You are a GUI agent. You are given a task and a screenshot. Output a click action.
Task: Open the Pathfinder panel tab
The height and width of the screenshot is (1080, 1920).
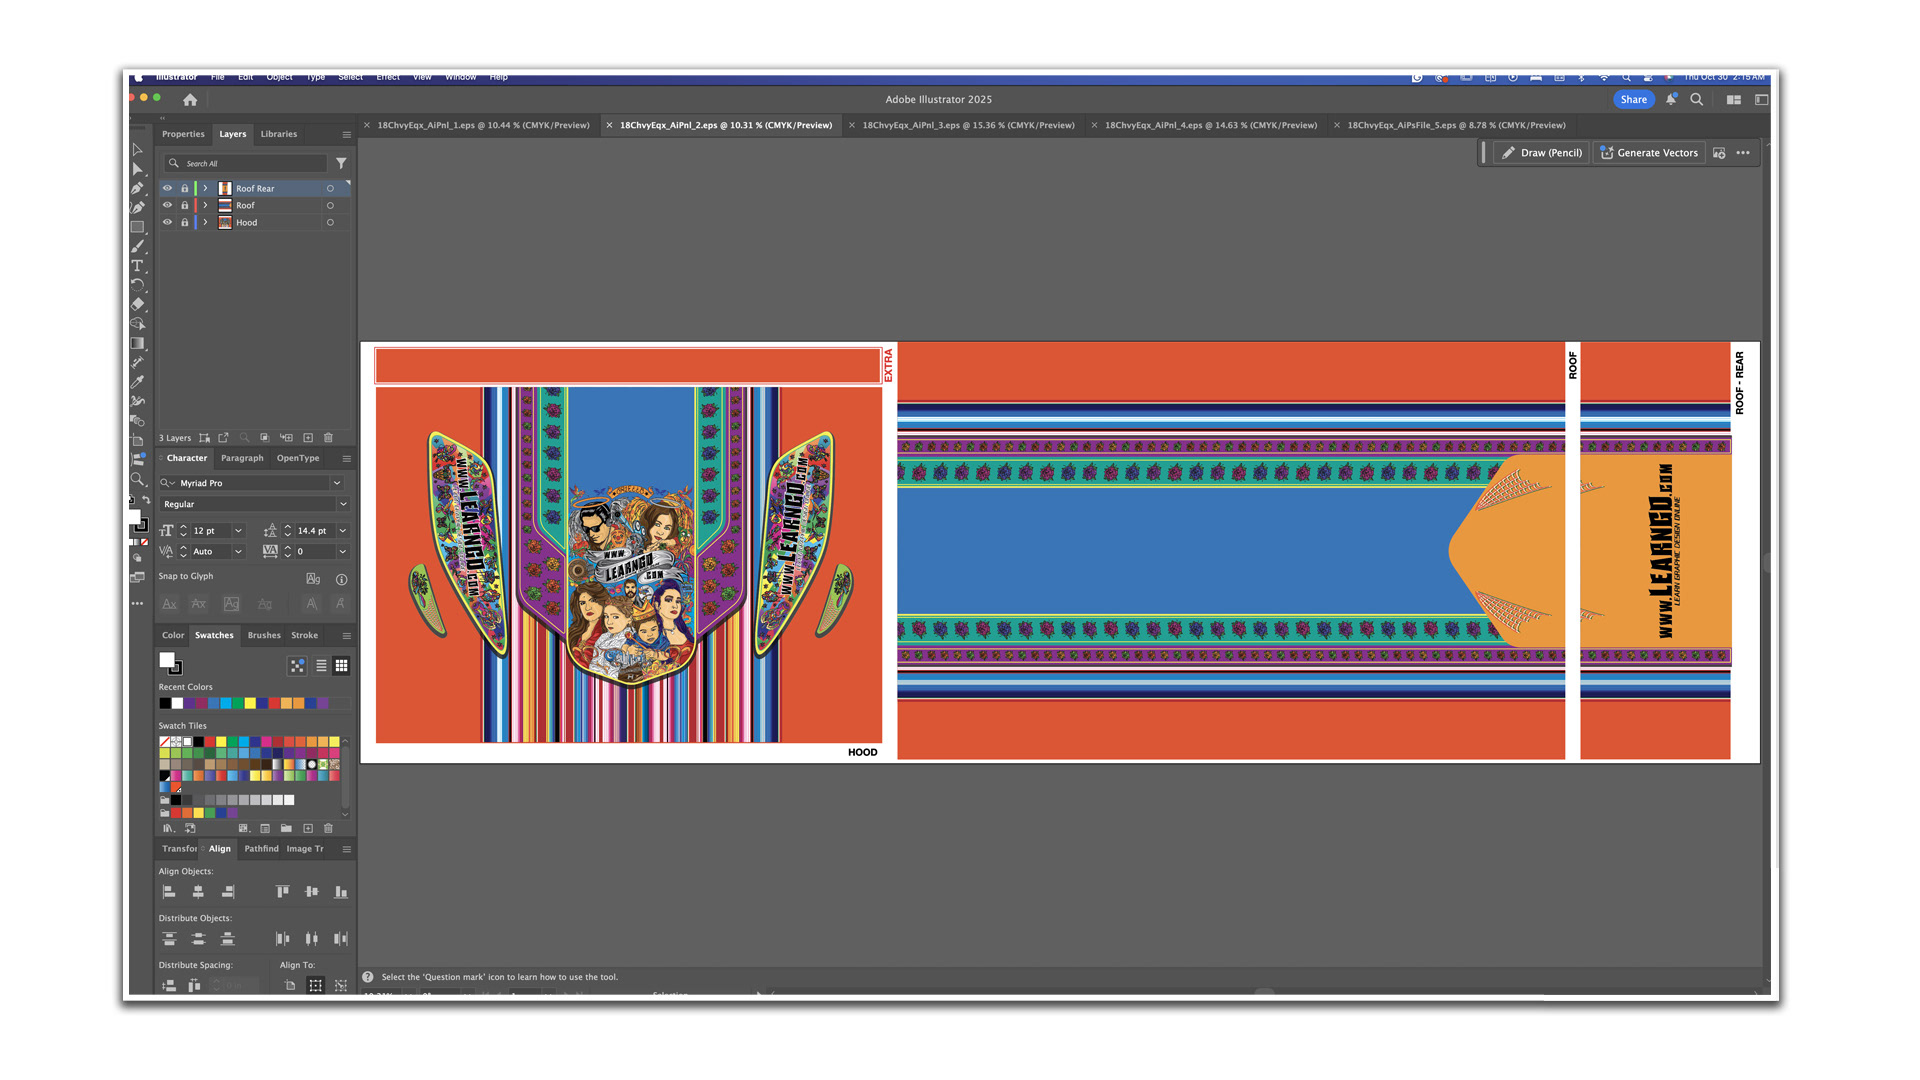[x=261, y=849]
